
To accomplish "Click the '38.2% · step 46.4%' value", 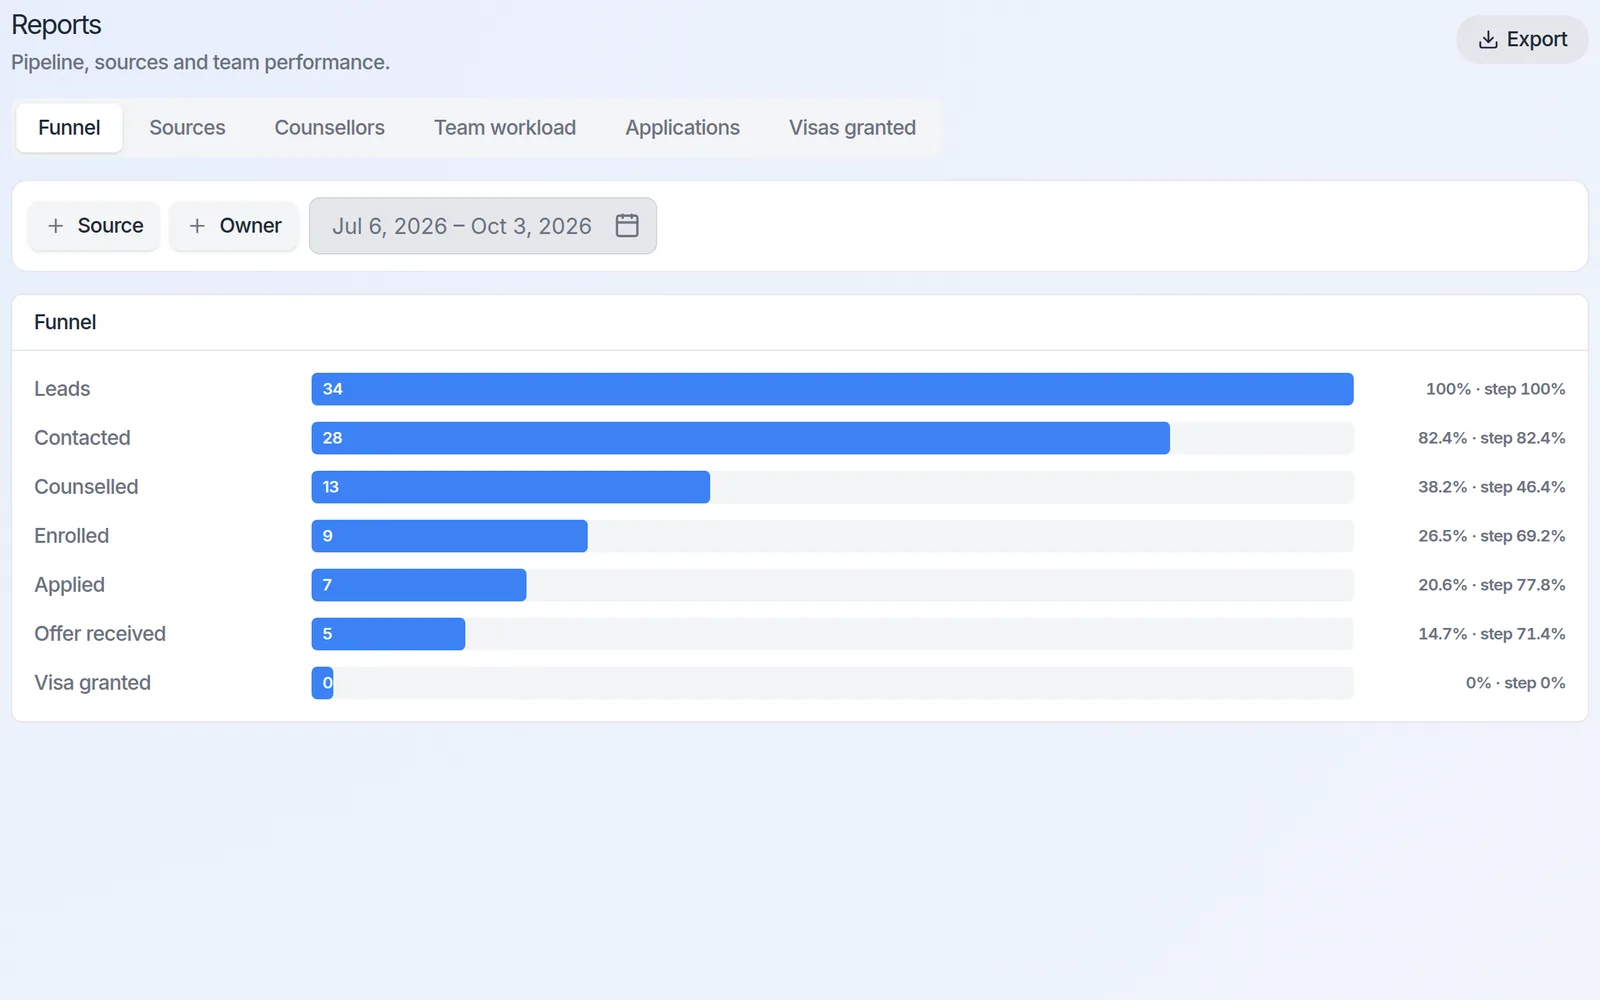I will click(x=1491, y=487).
